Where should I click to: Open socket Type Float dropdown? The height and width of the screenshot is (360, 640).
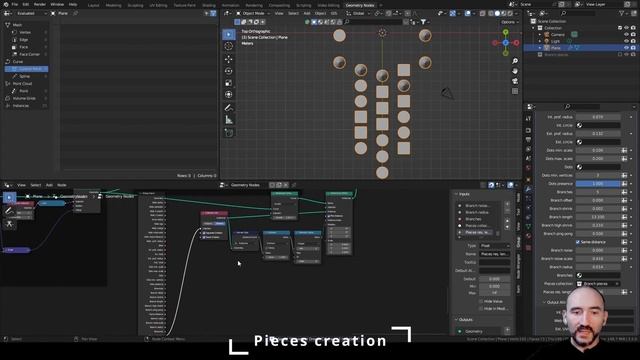494,246
